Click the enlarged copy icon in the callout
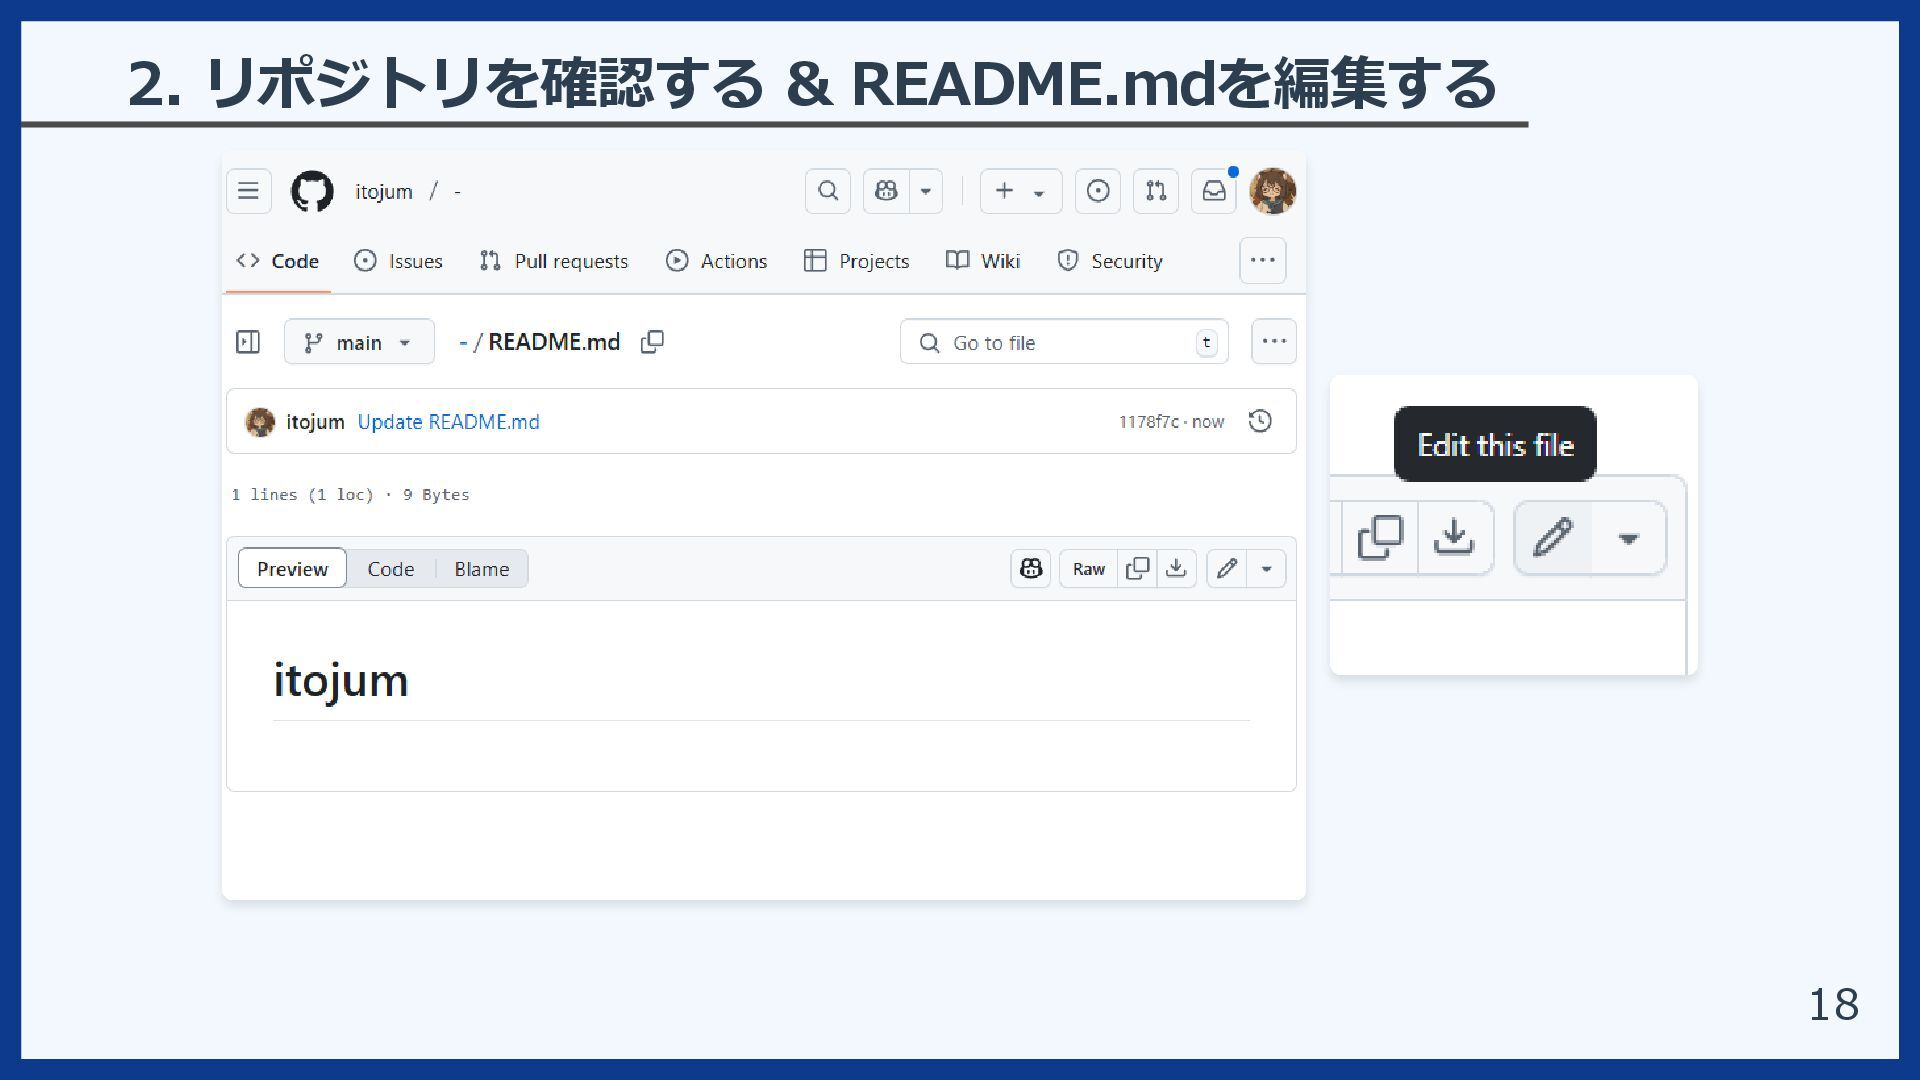The width and height of the screenshot is (1920, 1080). (1381, 538)
